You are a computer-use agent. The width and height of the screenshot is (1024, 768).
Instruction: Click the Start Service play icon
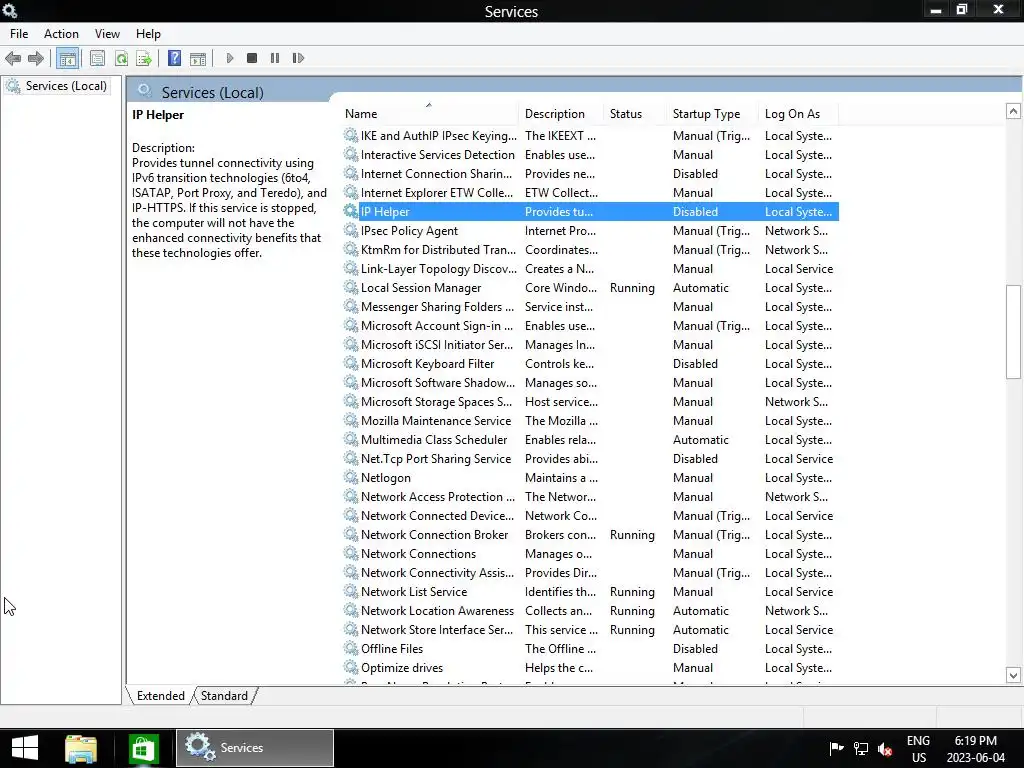click(229, 58)
